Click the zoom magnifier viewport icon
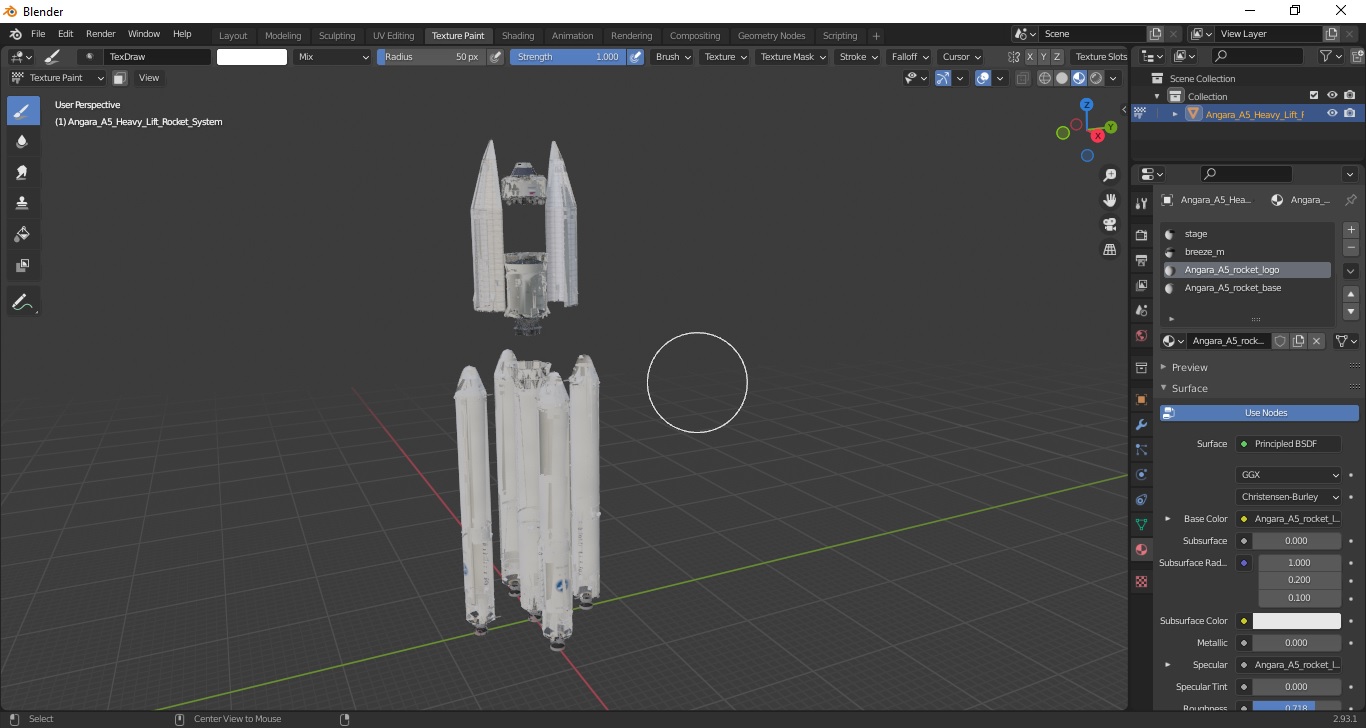This screenshot has height=728, width=1366. click(1109, 175)
